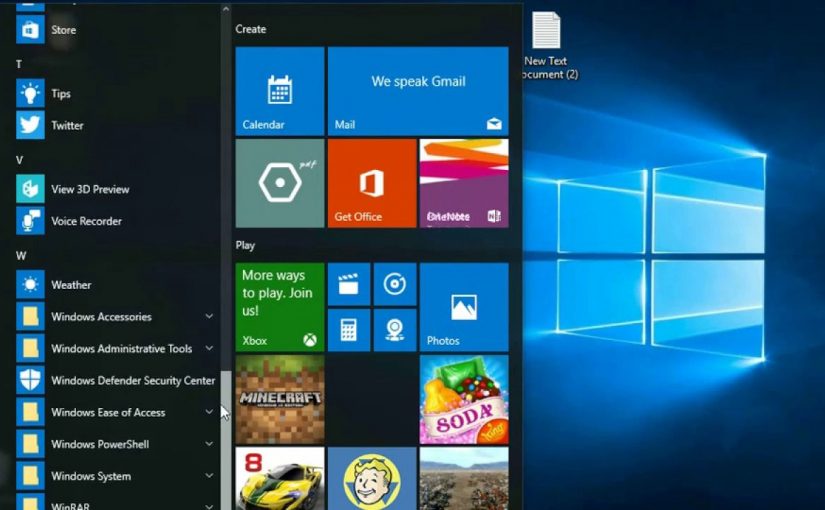Open the Calculator small tile
The height and width of the screenshot is (510, 825).
point(349,330)
